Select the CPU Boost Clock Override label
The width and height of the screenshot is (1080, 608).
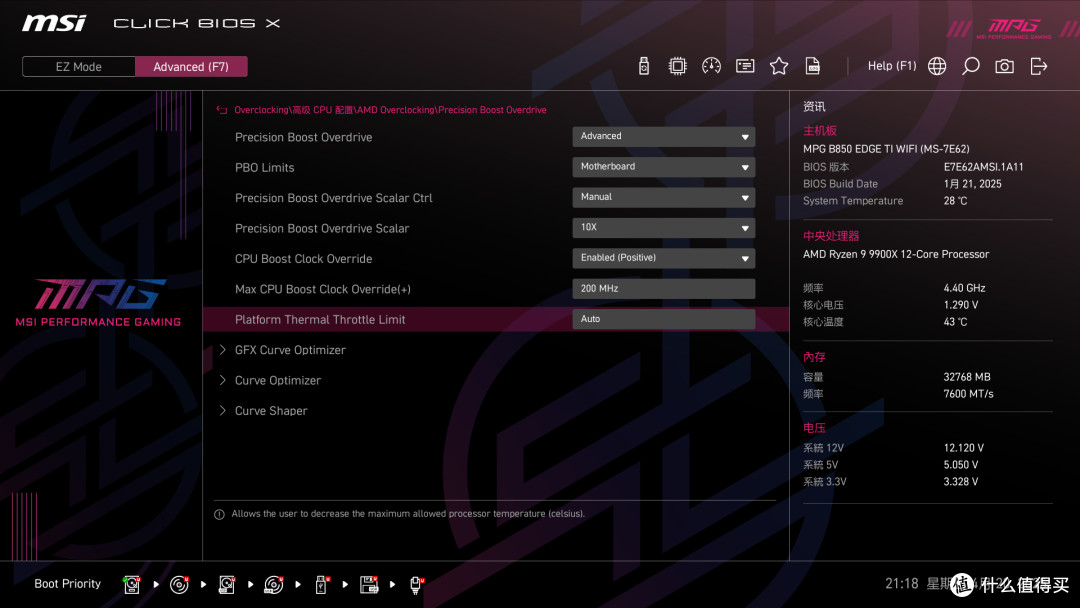point(303,259)
